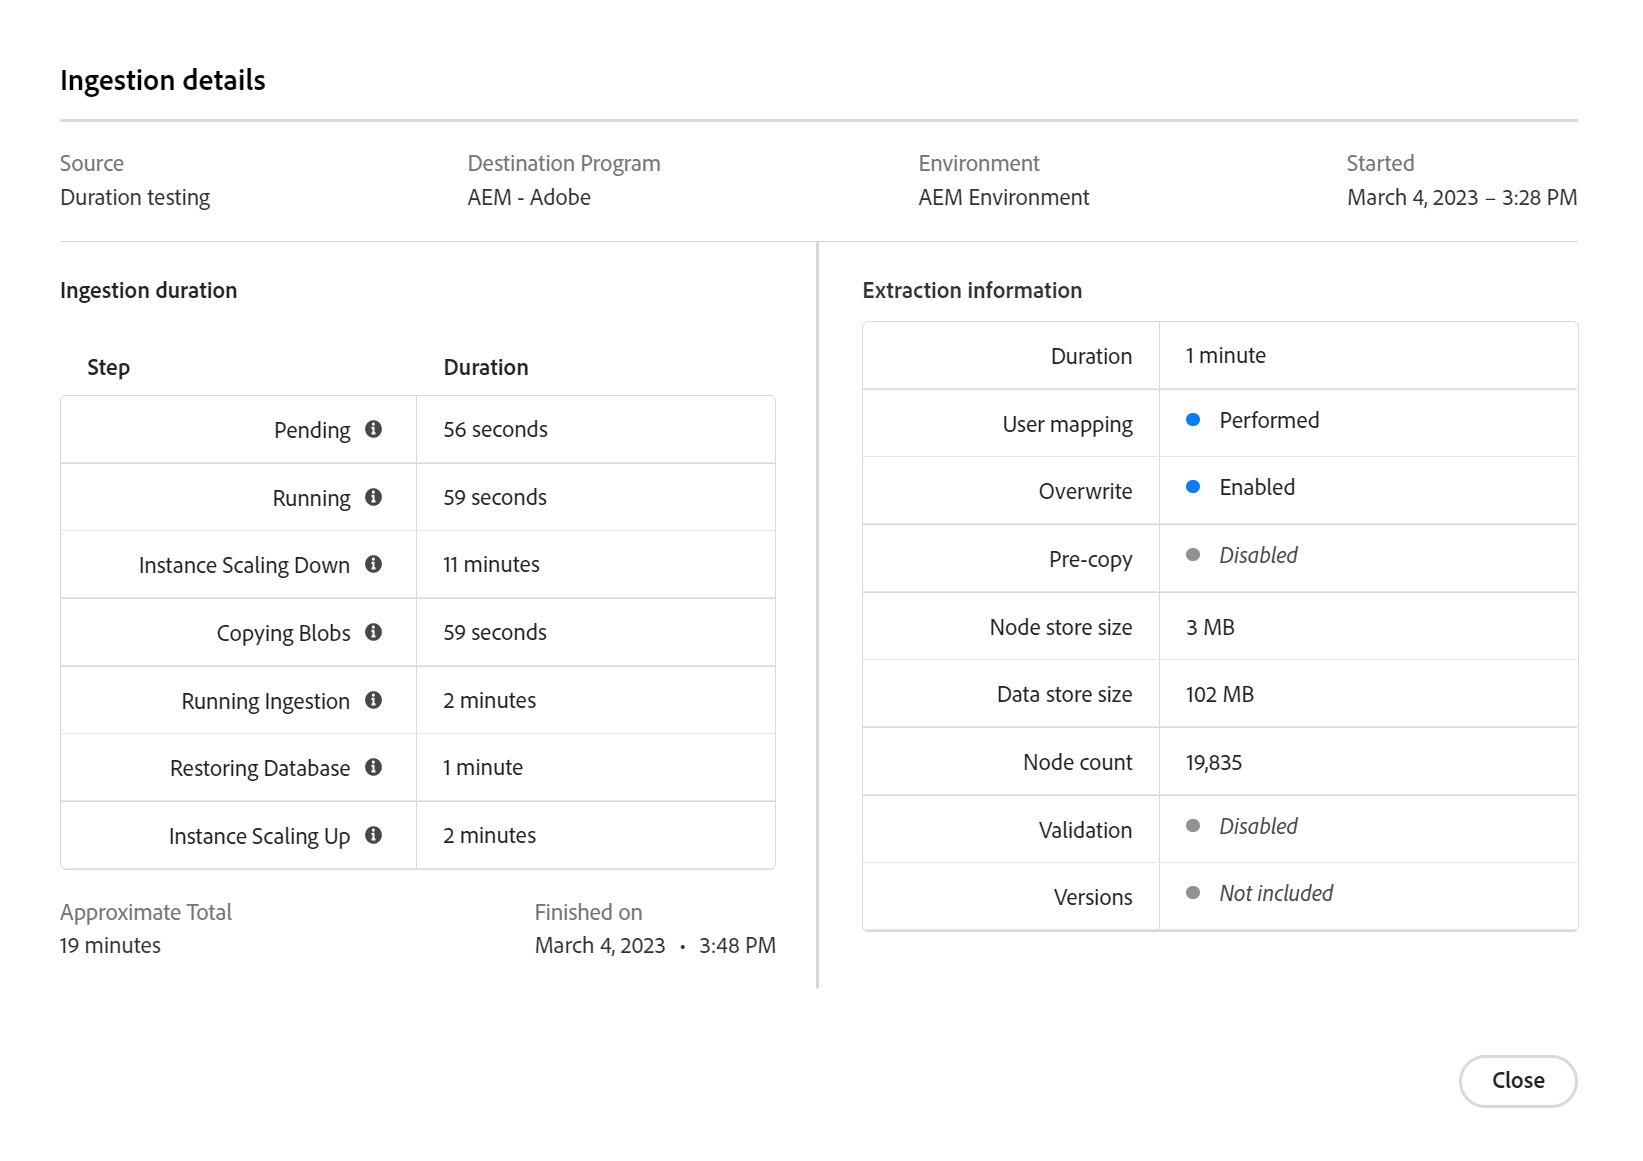Click the Step column header
The height and width of the screenshot is (1161, 1643).
[x=108, y=367]
